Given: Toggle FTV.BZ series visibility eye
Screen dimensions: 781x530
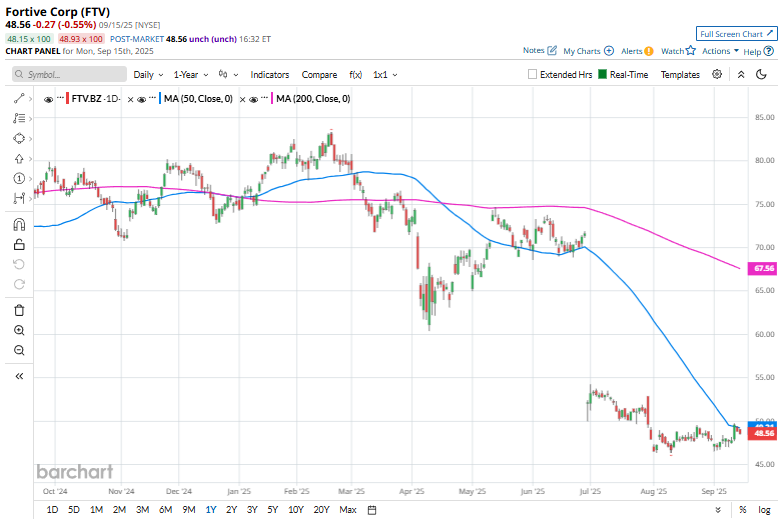Looking at the screenshot, I should [48, 100].
